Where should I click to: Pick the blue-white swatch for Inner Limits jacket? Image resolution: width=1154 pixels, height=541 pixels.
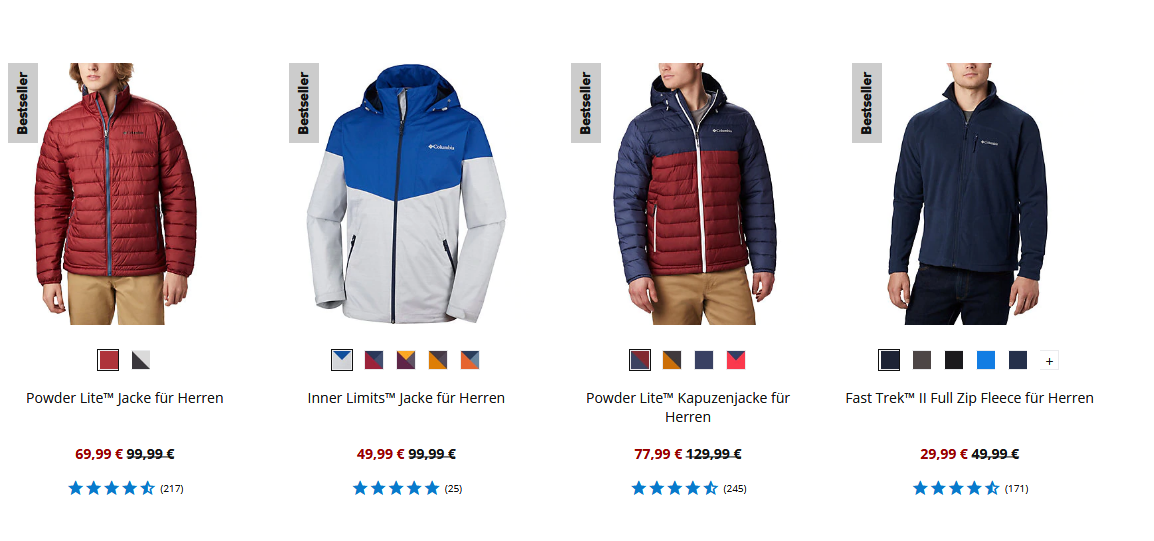[x=341, y=360]
